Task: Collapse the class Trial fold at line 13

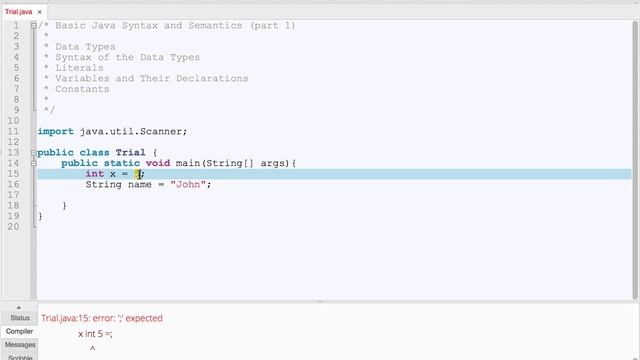Action: tap(33, 153)
